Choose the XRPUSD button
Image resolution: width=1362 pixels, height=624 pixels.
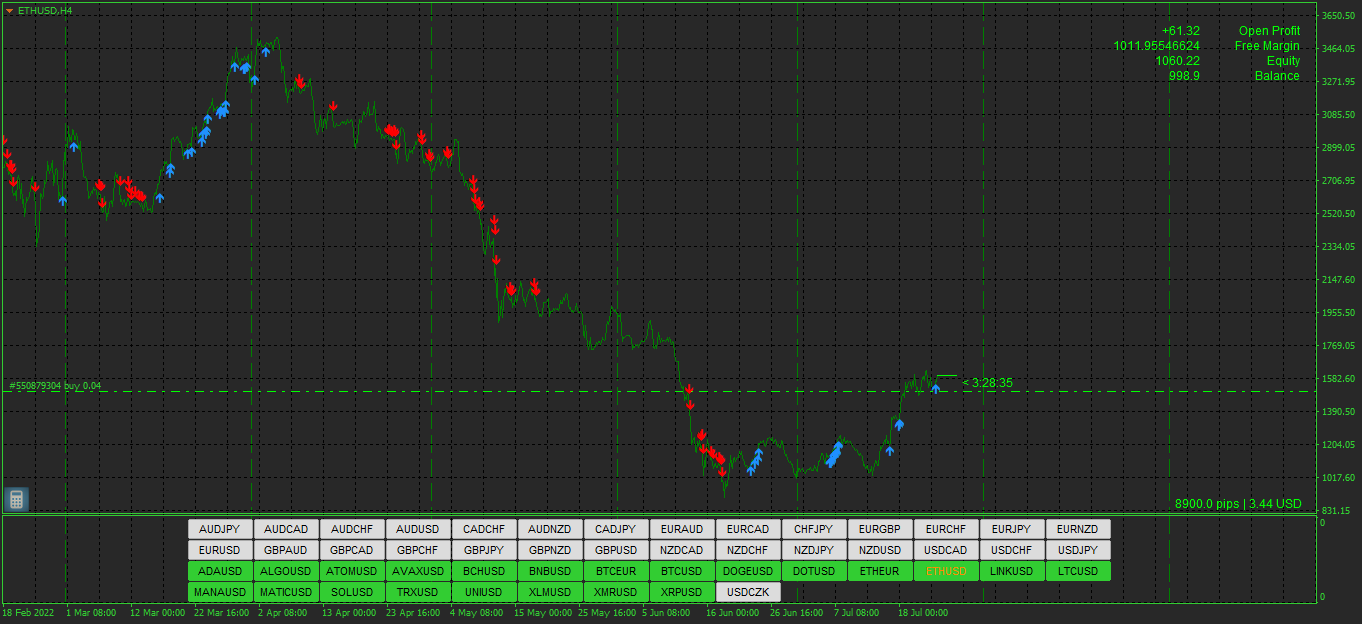tap(681, 592)
